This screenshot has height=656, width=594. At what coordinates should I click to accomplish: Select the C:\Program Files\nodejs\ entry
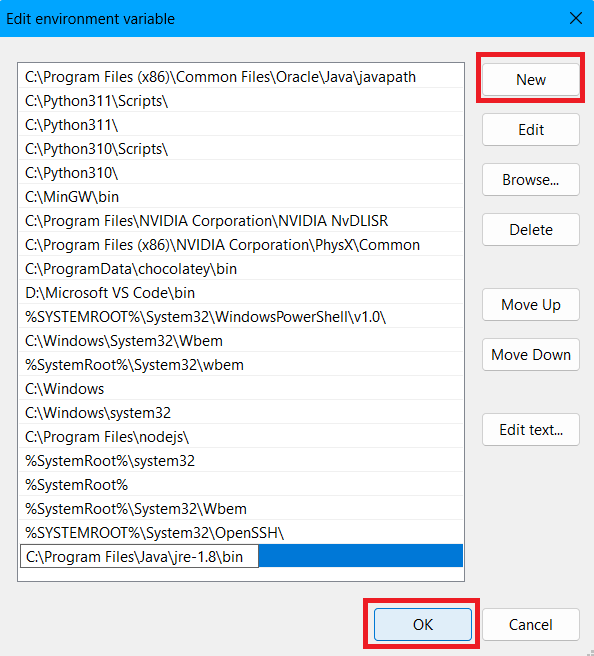(241, 437)
